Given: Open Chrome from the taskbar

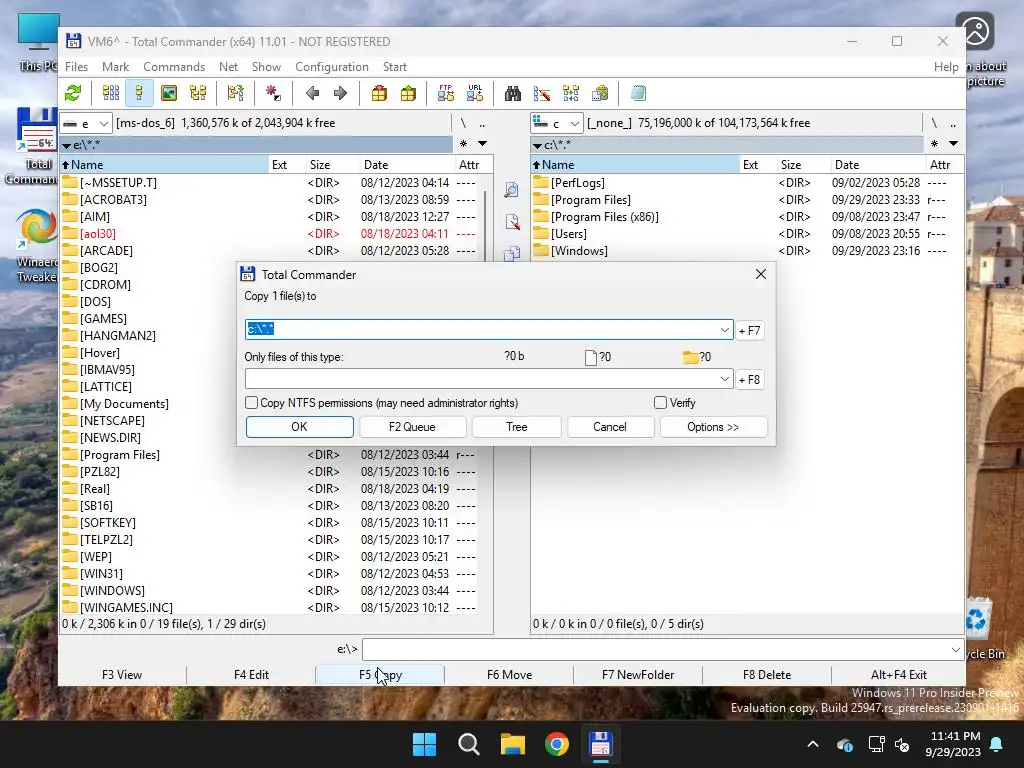Looking at the screenshot, I should (556, 744).
